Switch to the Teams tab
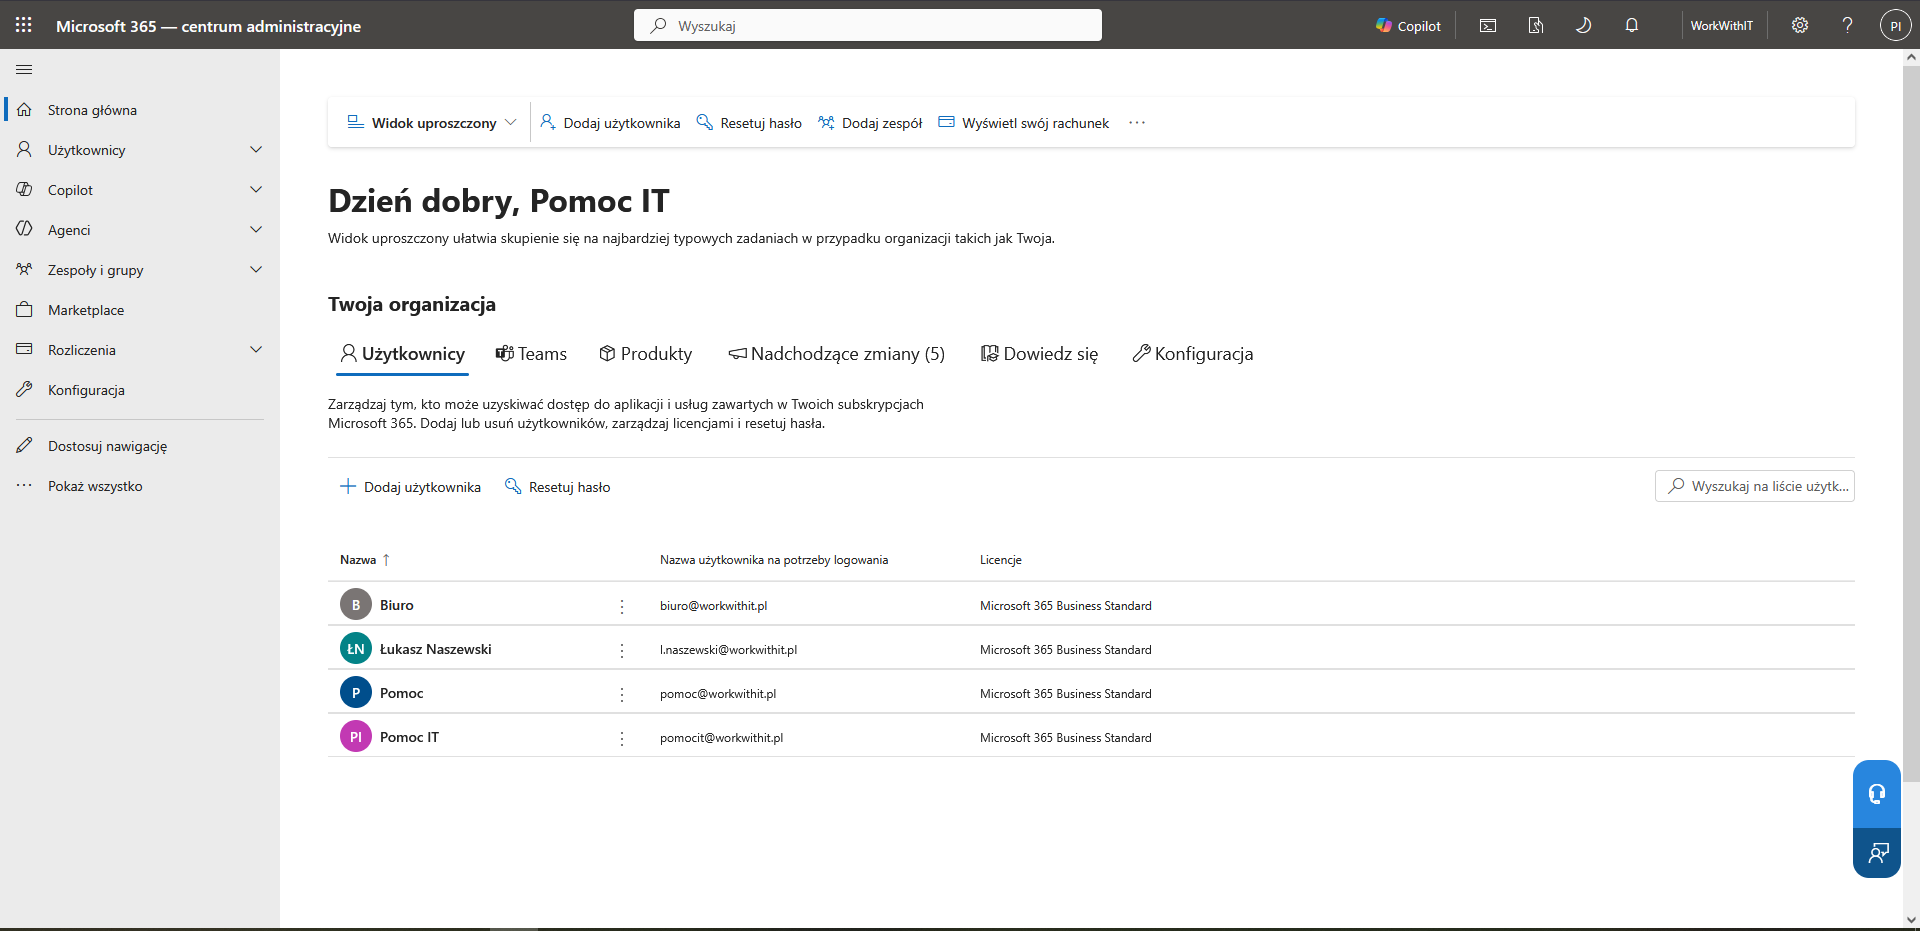 pyautogui.click(x=531, y=354)
